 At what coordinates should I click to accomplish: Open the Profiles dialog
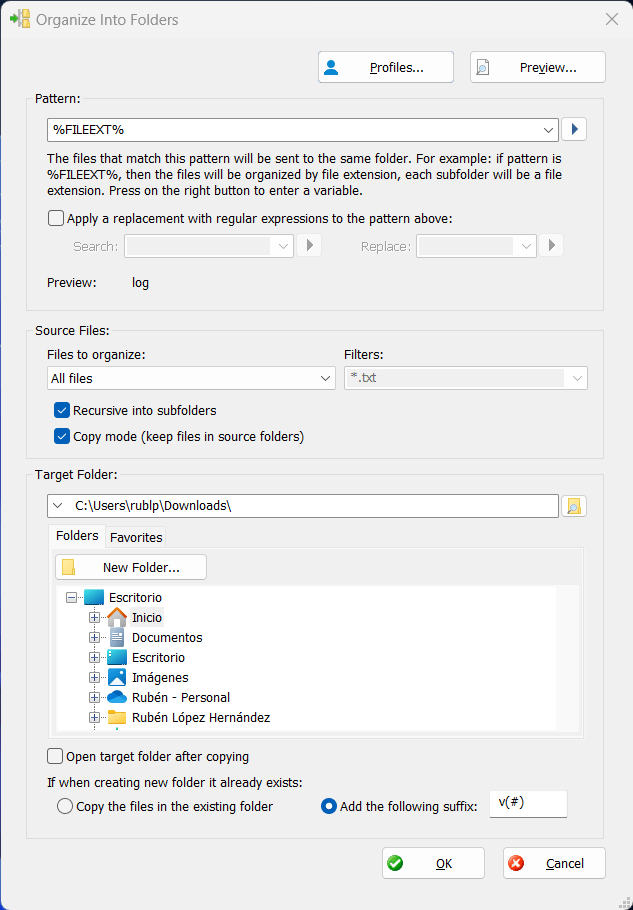[x=385, y=66]
